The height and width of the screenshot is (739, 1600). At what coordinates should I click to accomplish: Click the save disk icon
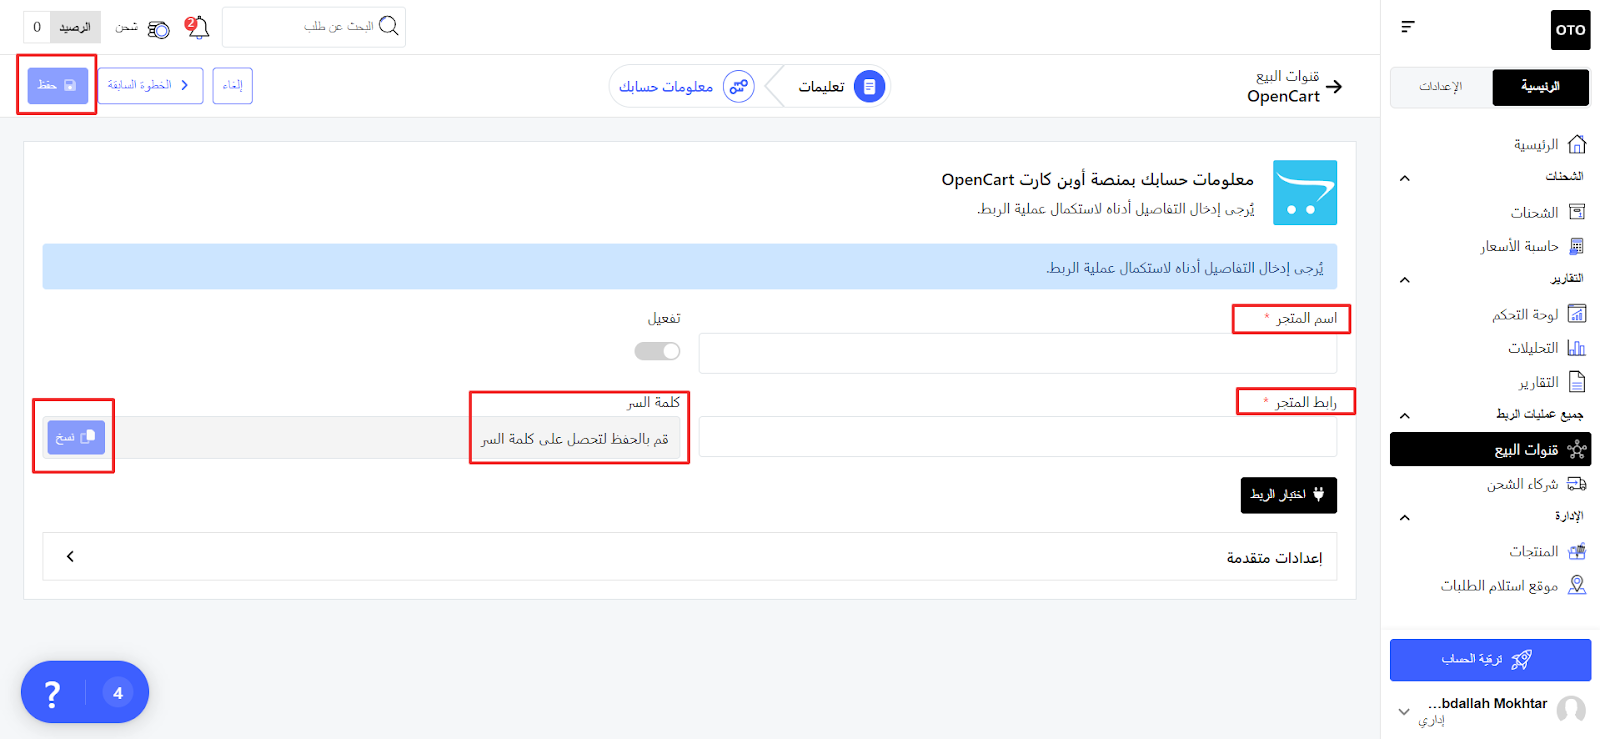pyautogui.click(x=70, y=85)
